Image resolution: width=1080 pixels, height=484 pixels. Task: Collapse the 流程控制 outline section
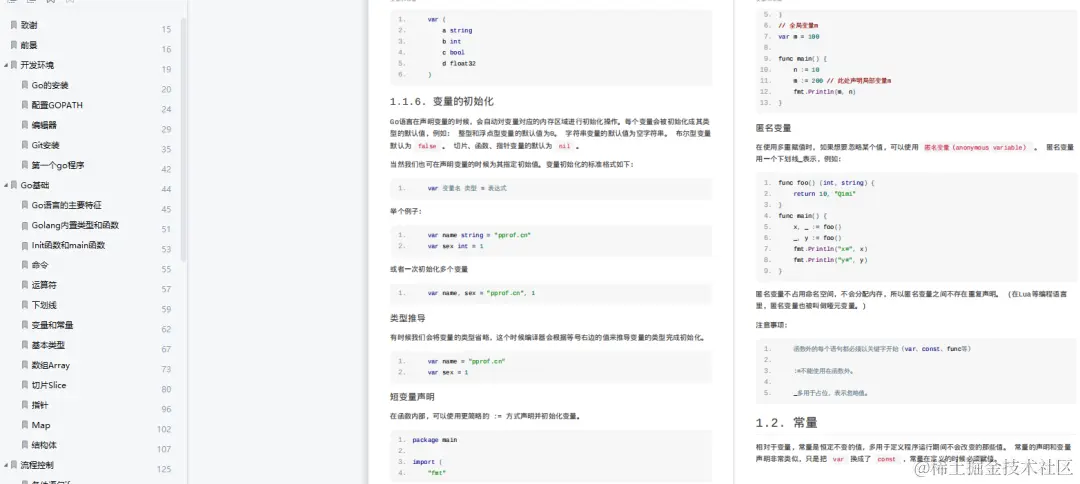click(x=6, y=465)
